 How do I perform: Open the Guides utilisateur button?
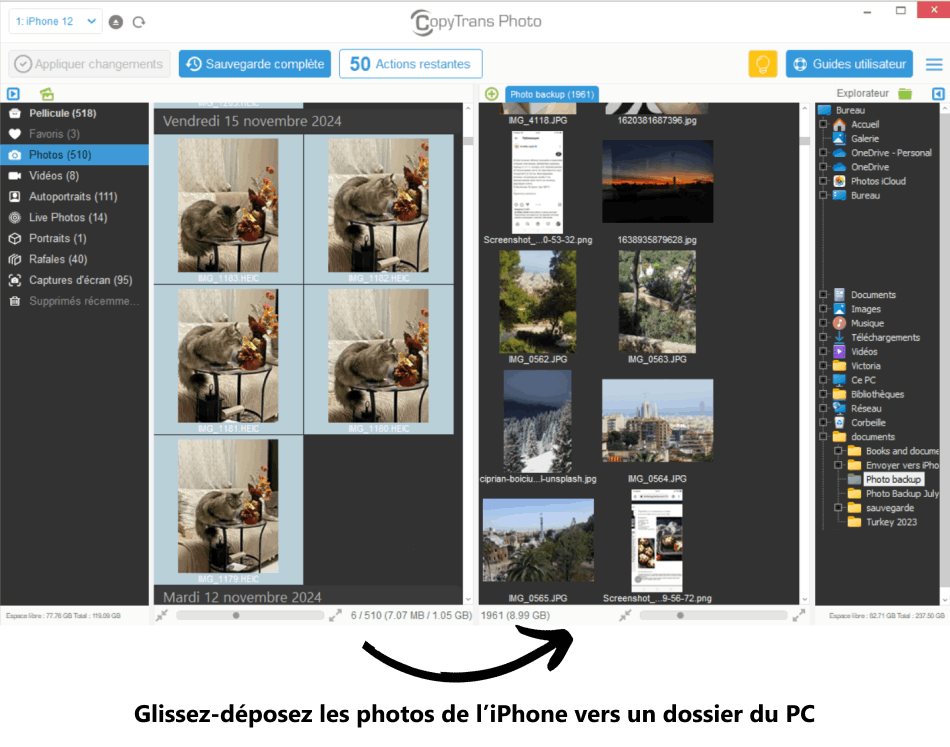(x=849, y=64)
